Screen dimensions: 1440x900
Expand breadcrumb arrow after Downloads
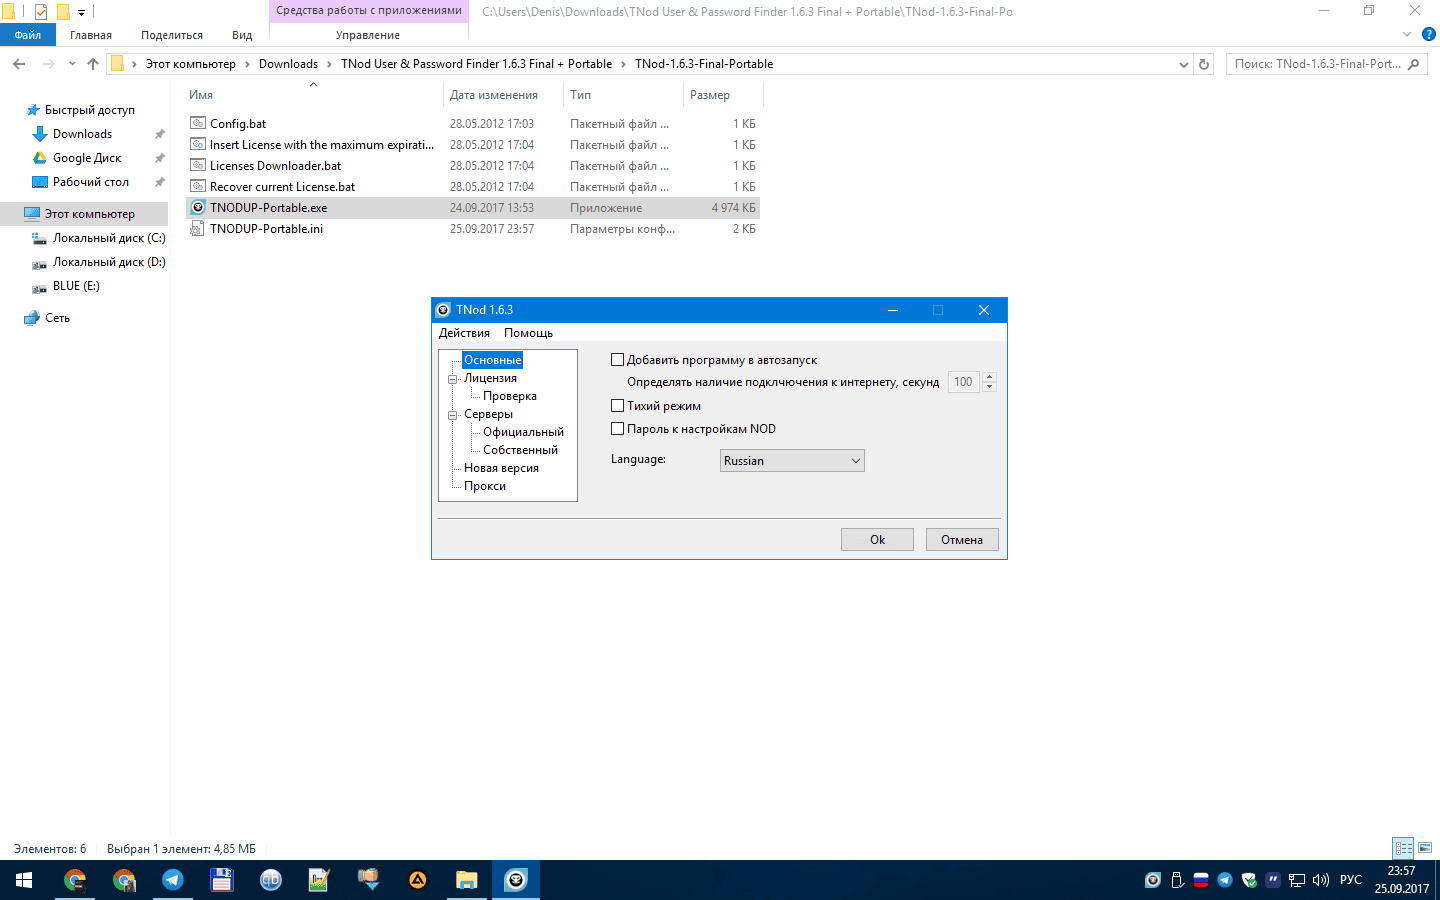tap(329, 64)
